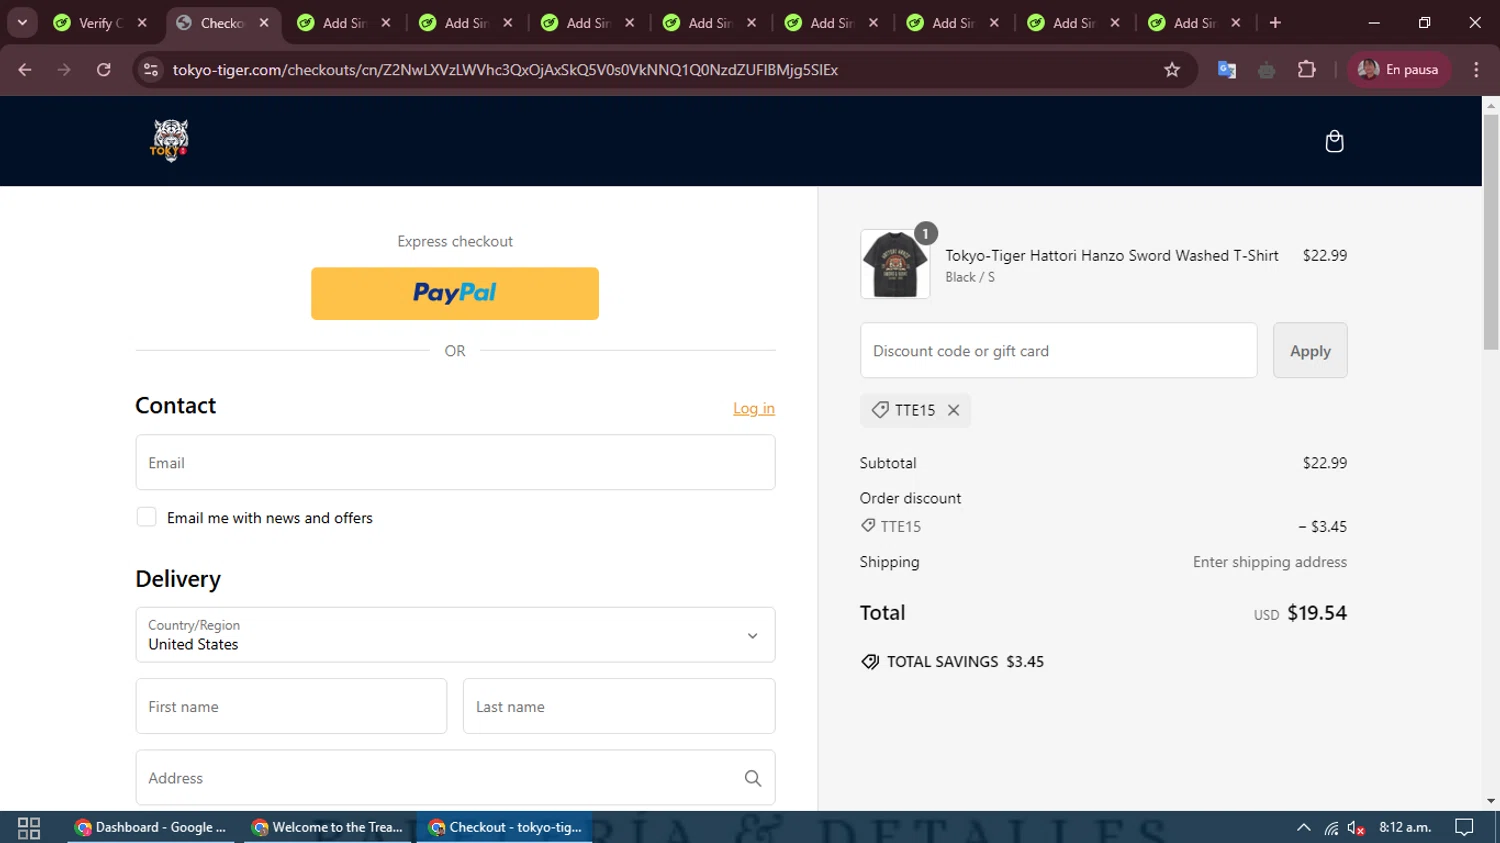Open the notification center icon
Screen dimensions: 1500x843
click(1464, 828)
